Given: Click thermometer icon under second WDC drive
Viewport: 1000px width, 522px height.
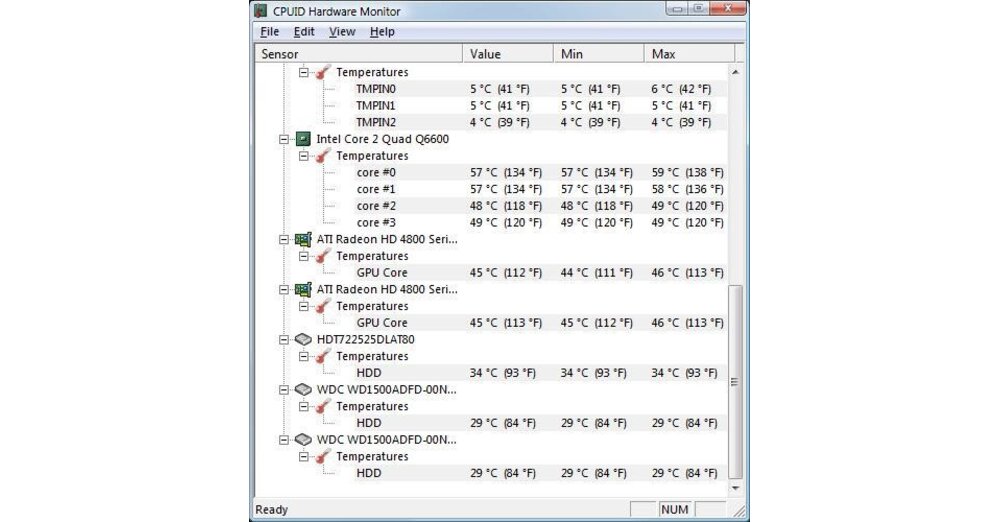Looking at the screenshot, I should tap(323, 456).
